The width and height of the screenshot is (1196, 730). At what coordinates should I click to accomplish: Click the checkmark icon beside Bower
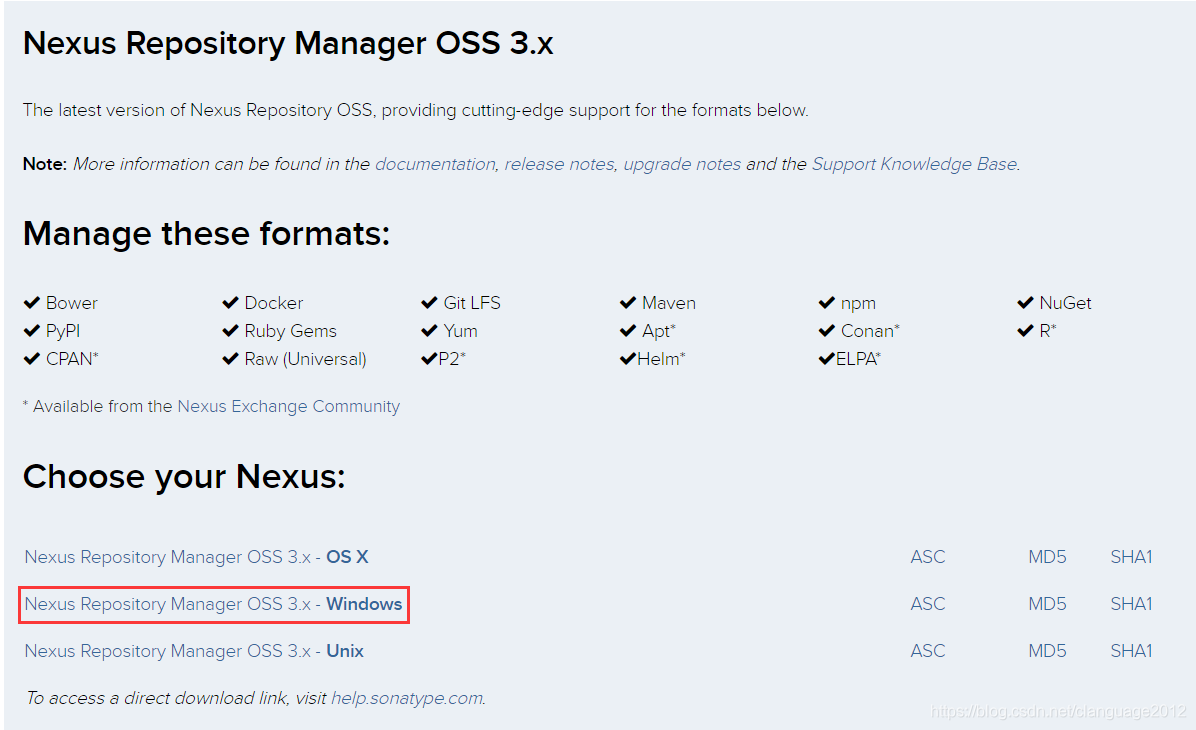coord(29,302)
